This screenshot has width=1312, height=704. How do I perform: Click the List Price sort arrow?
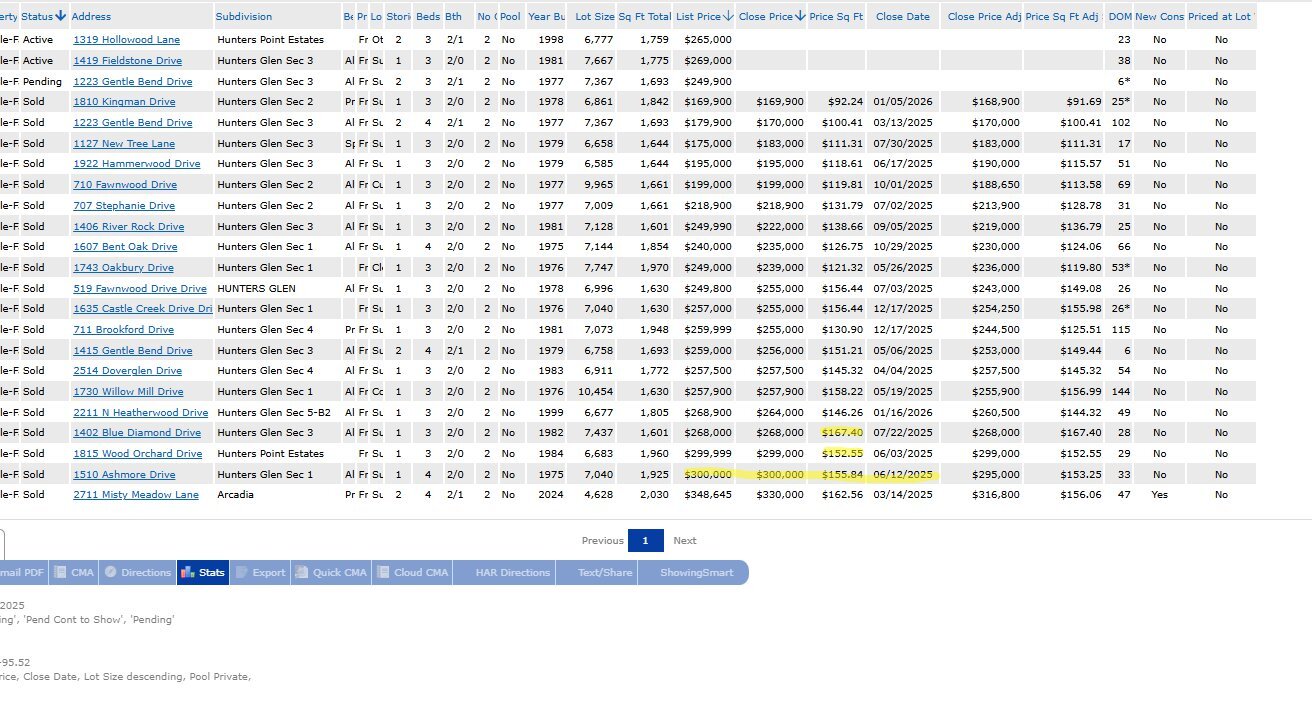728,16
